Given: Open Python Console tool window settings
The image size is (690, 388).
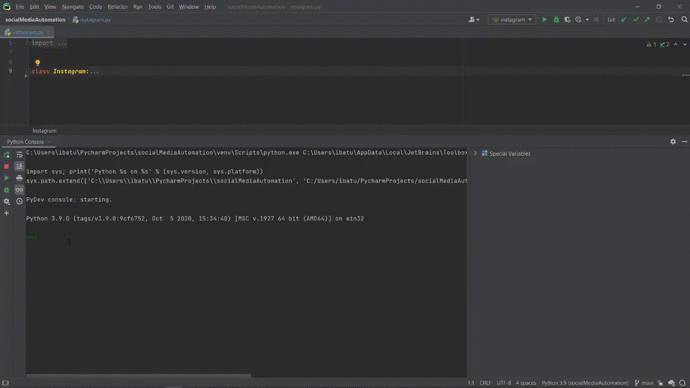Looking at the screenshot, I should click(x=673, y=142).
